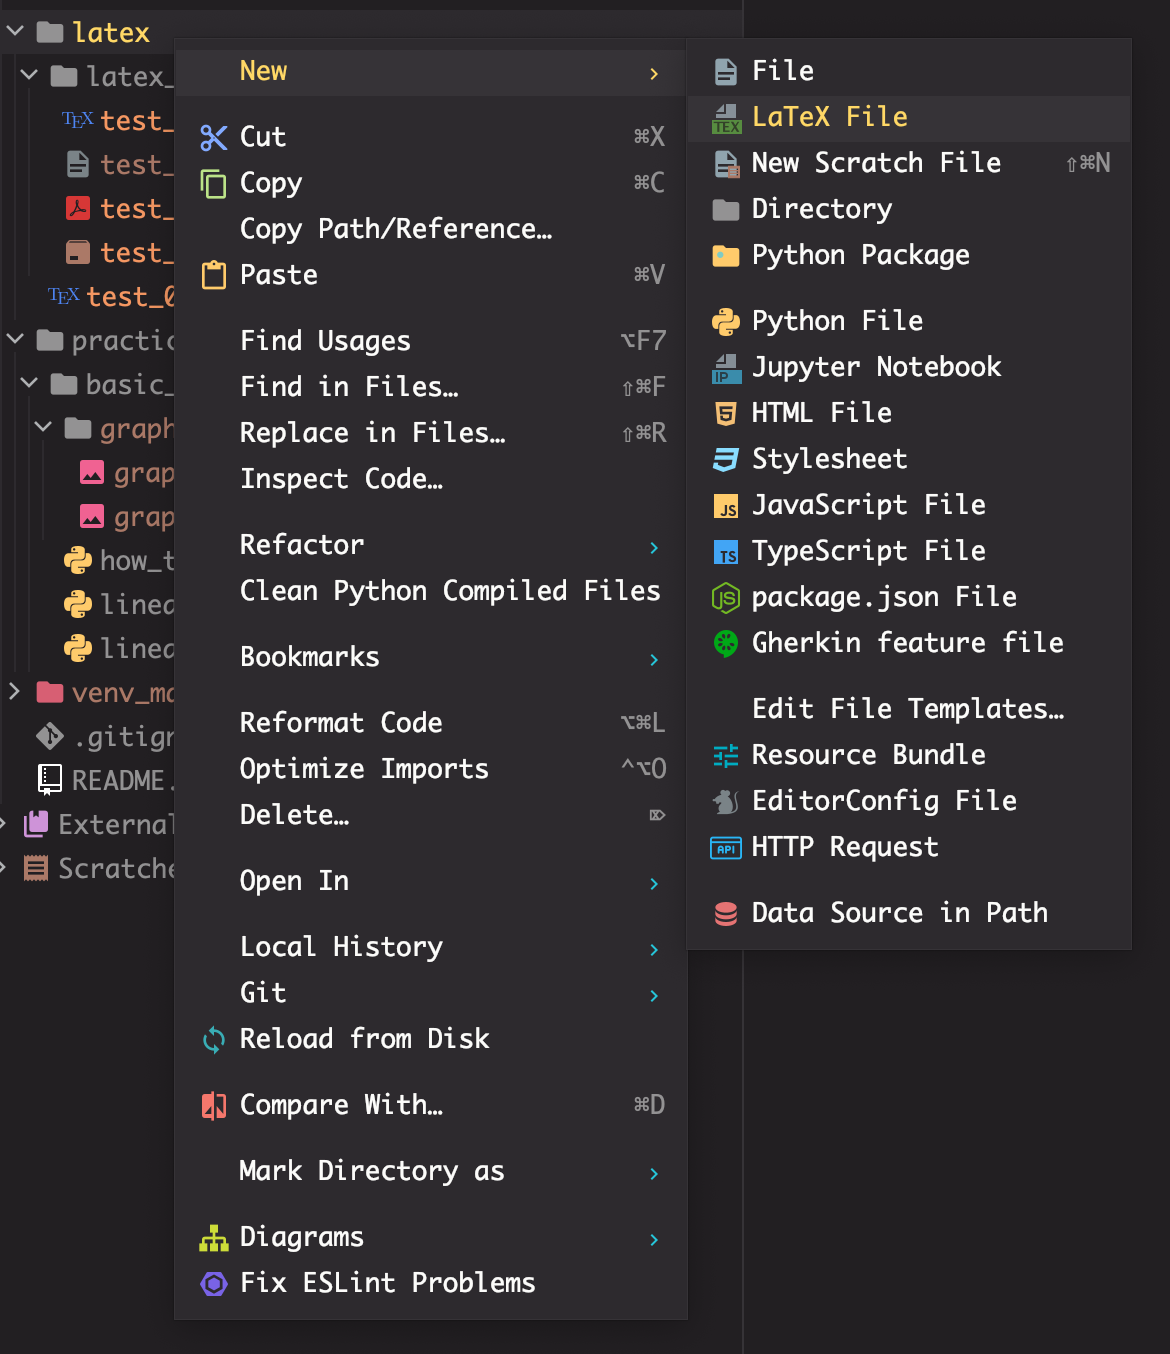Click the New Scratch File icon
The image size is (1170, 1354).
[x=726, y=164]
